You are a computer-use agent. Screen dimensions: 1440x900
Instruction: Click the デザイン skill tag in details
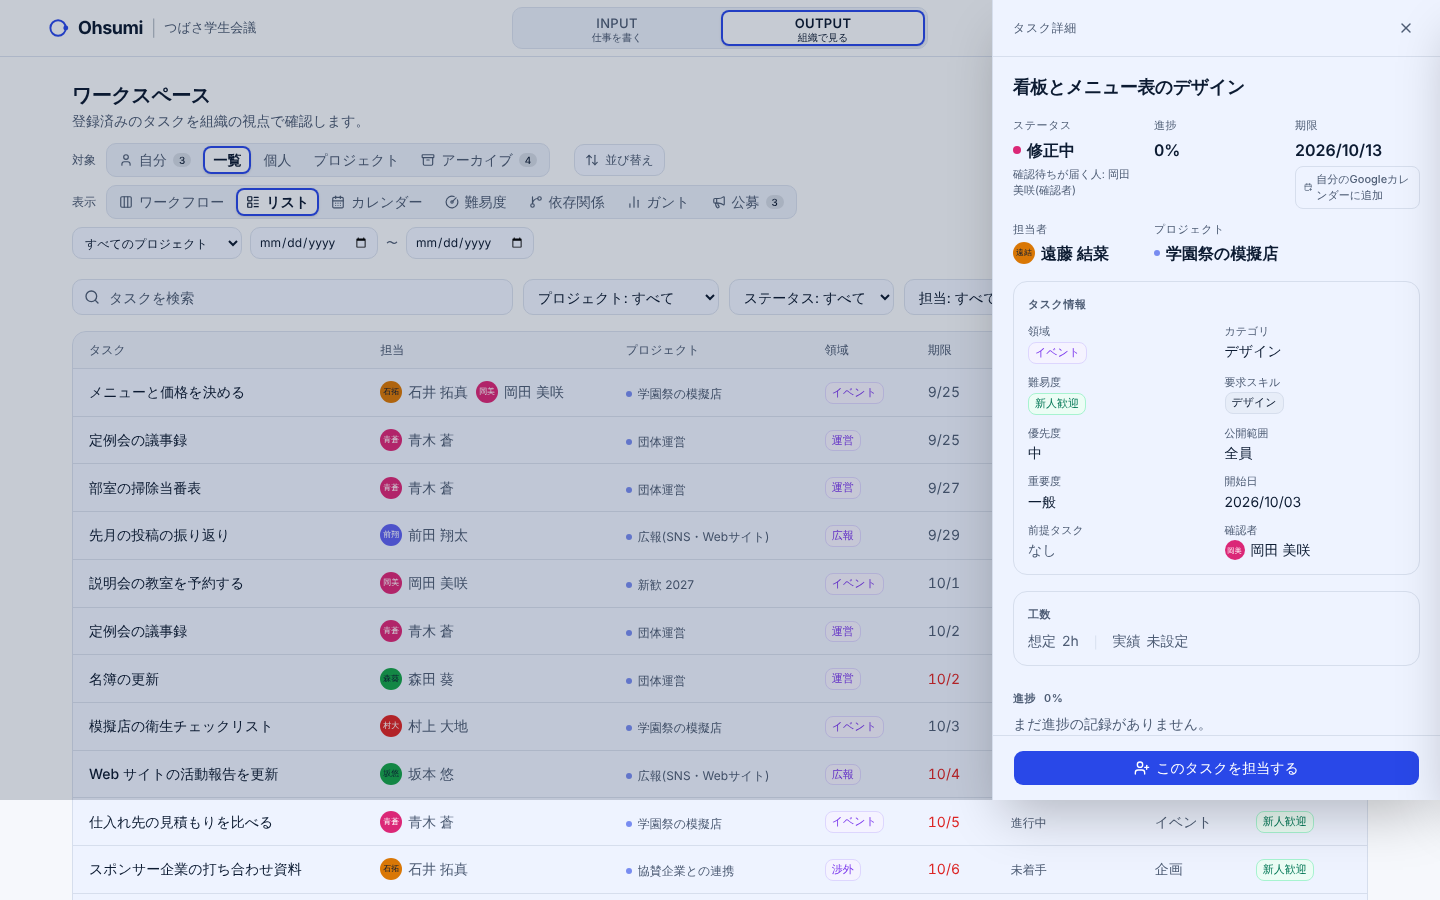1254,403
